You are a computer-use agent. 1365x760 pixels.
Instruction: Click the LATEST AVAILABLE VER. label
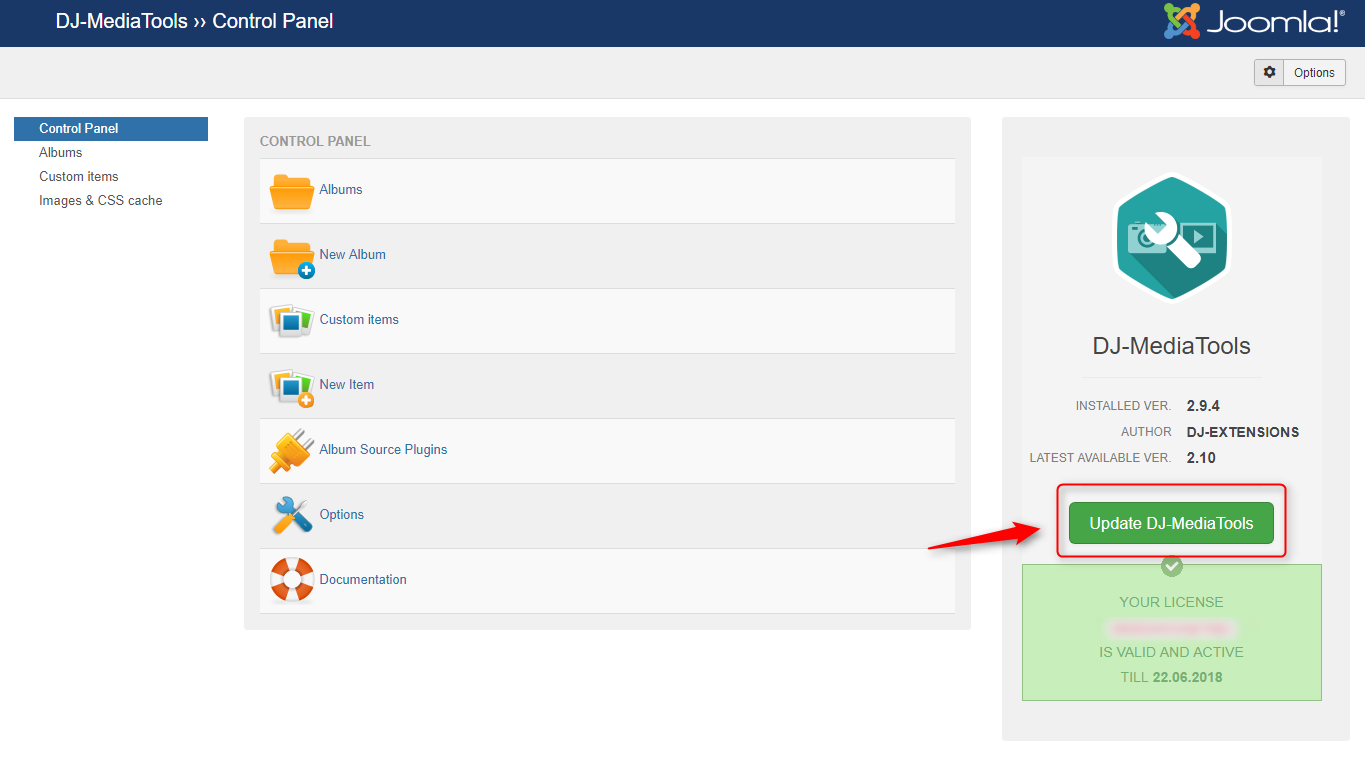click(x=1101, y=458)
